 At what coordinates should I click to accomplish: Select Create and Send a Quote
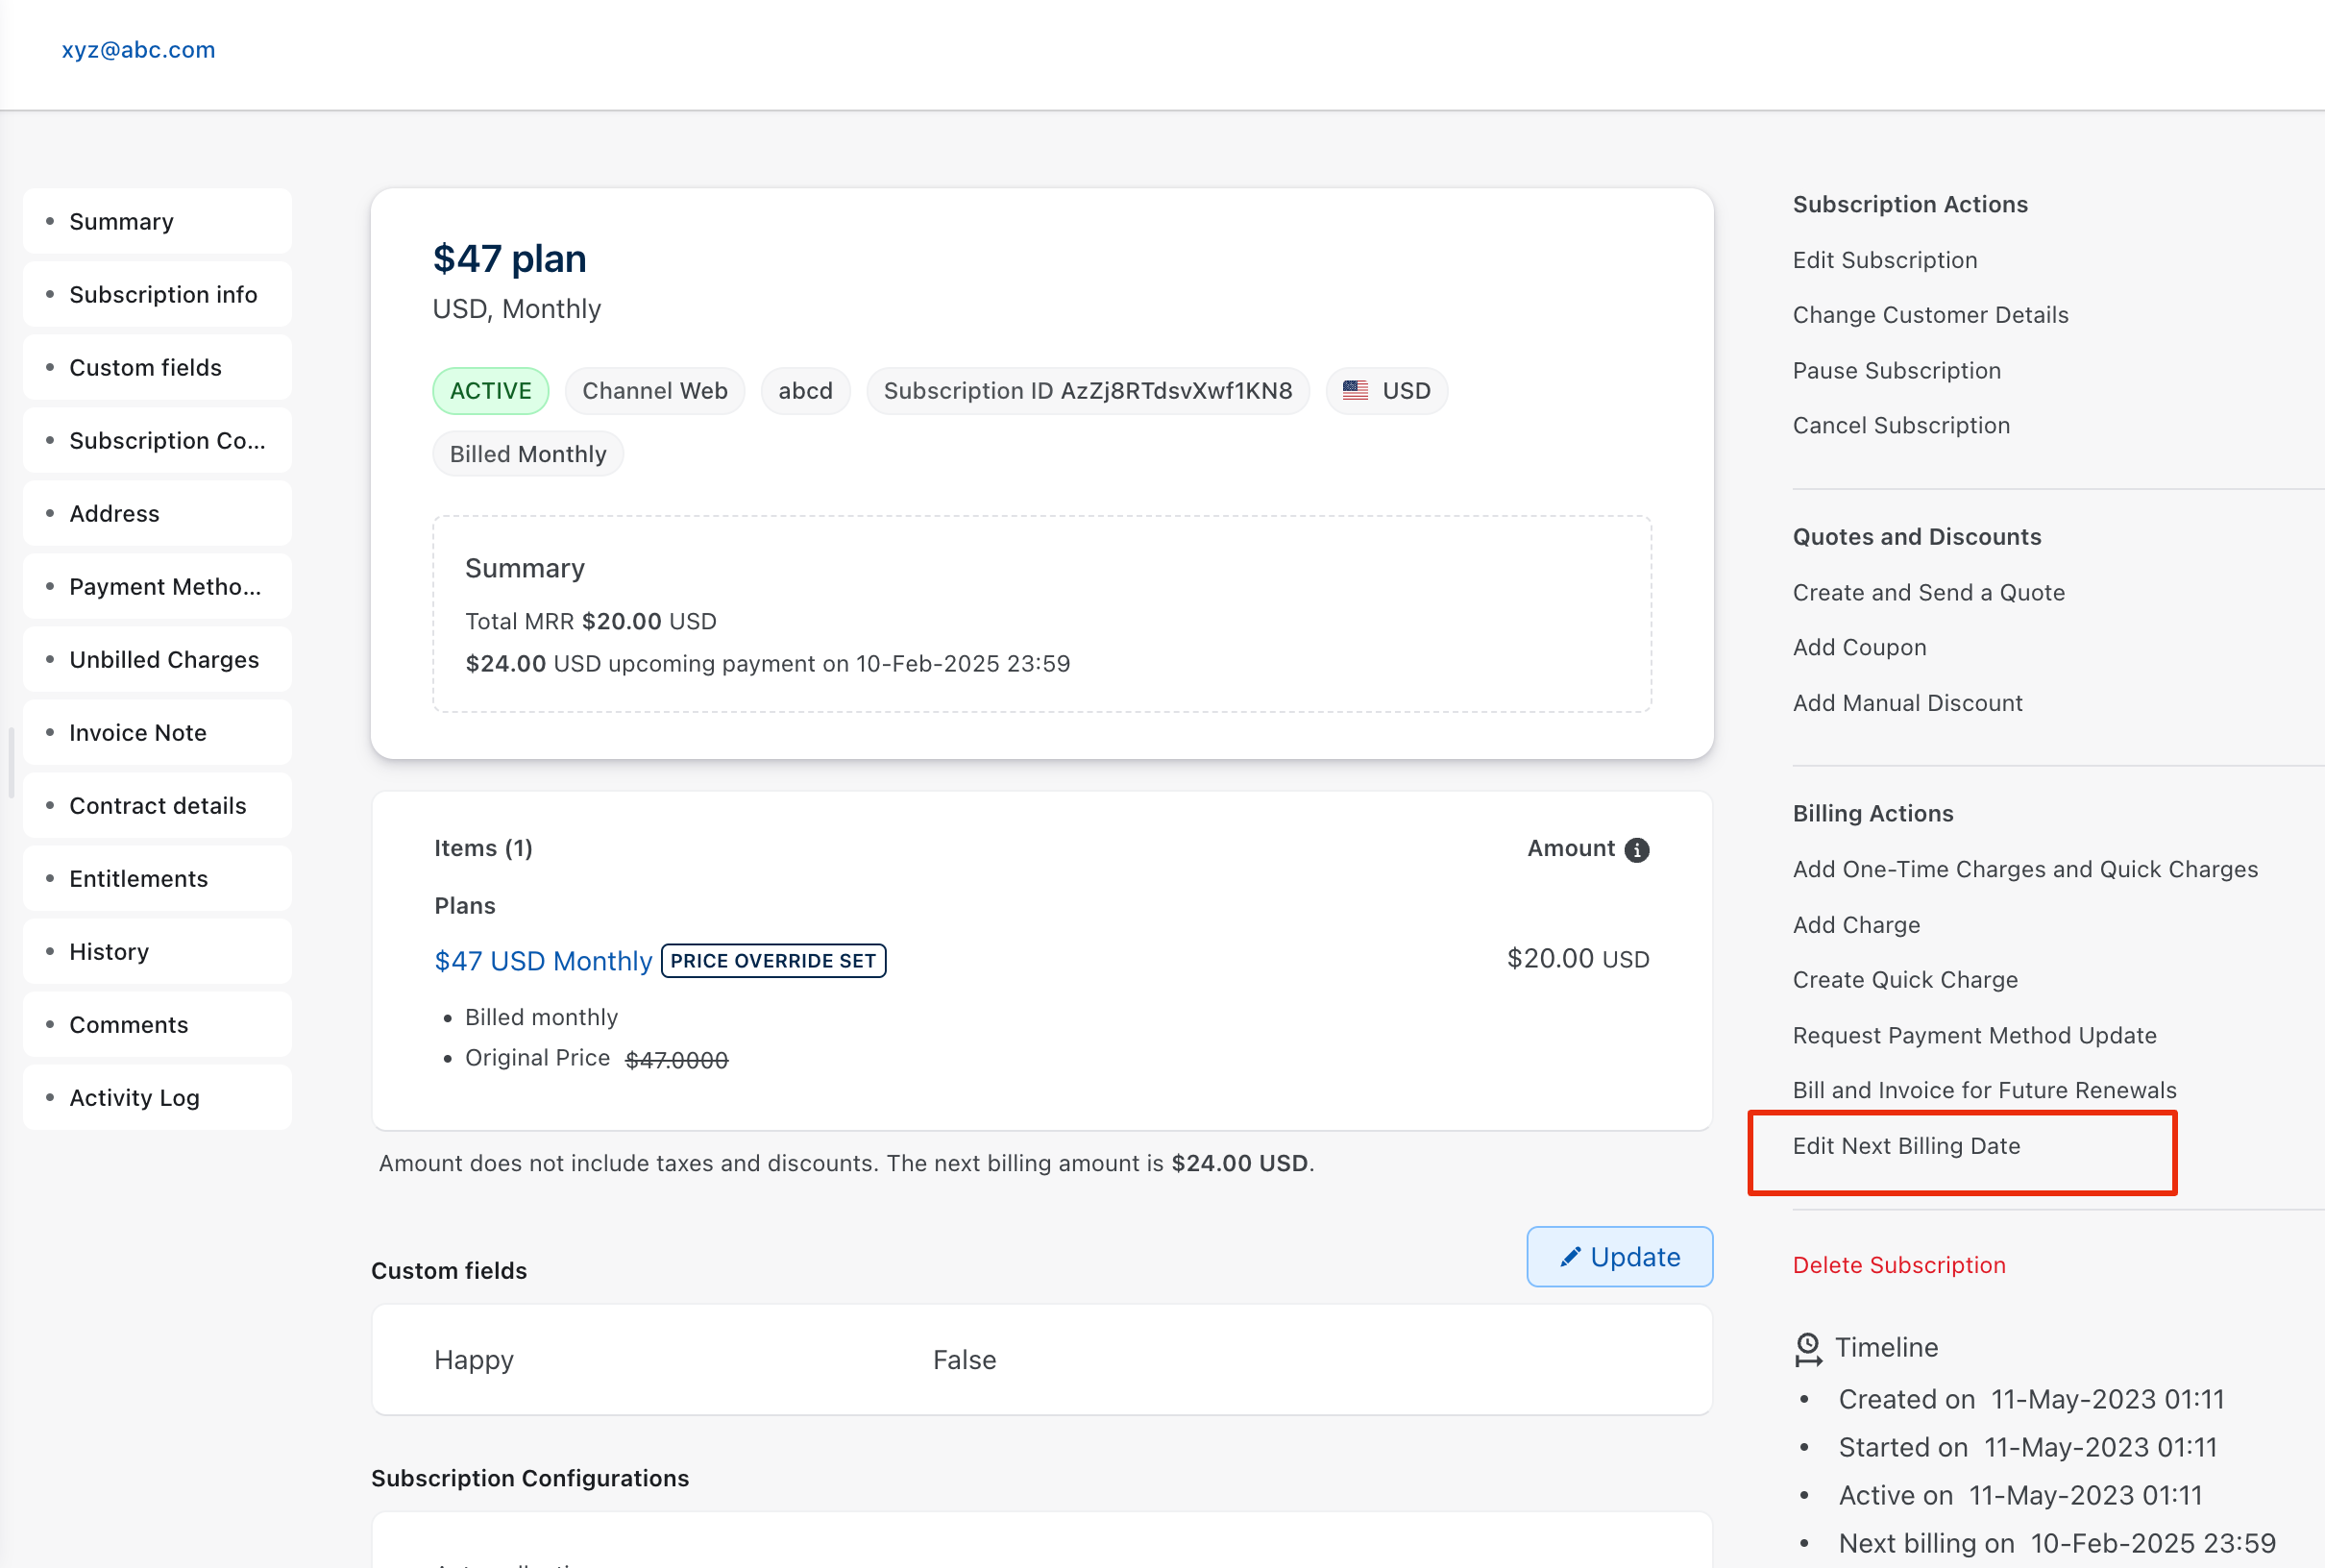tap(1928, 592)
